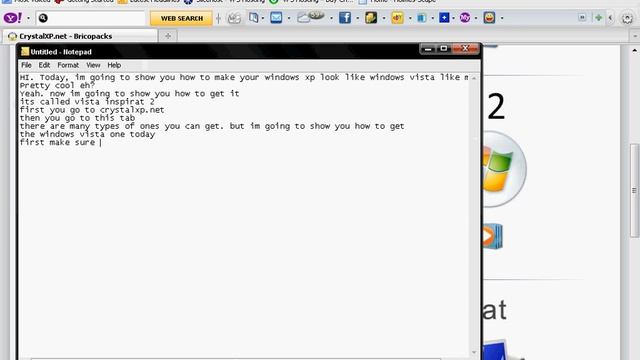640x360 pixels.
Task: Expand the dropdown beside the bookmarks page icon
Action: [262, 18]
